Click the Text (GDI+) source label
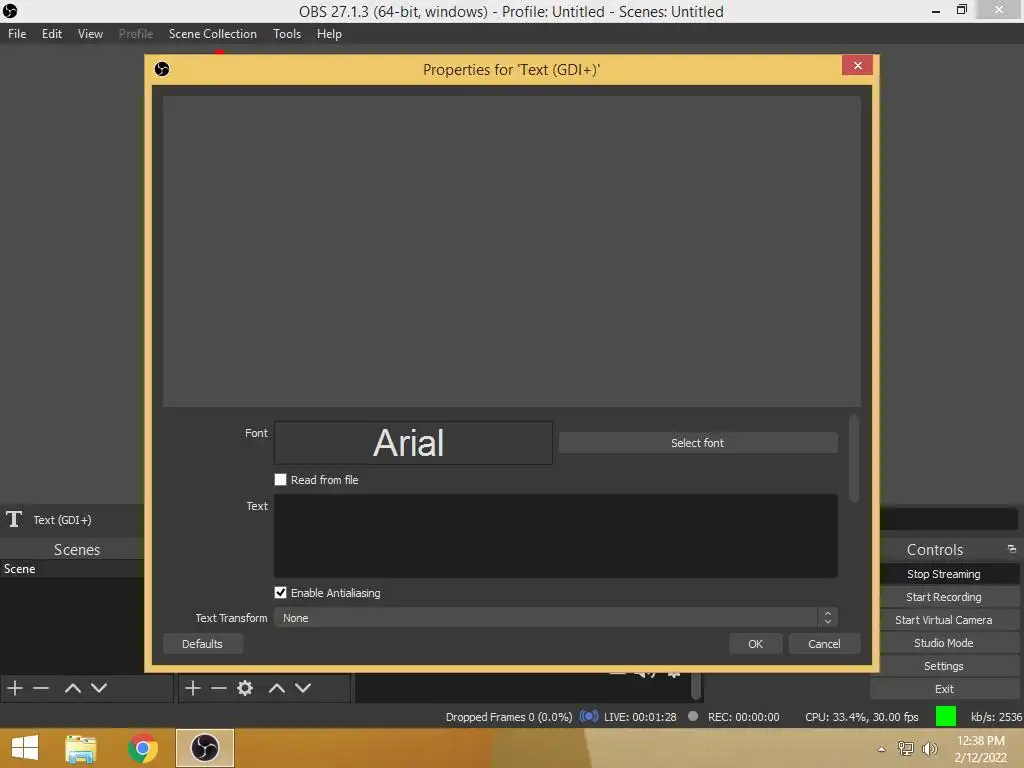Viewport: 1024px width, 768px height. [x=63, y=520]
